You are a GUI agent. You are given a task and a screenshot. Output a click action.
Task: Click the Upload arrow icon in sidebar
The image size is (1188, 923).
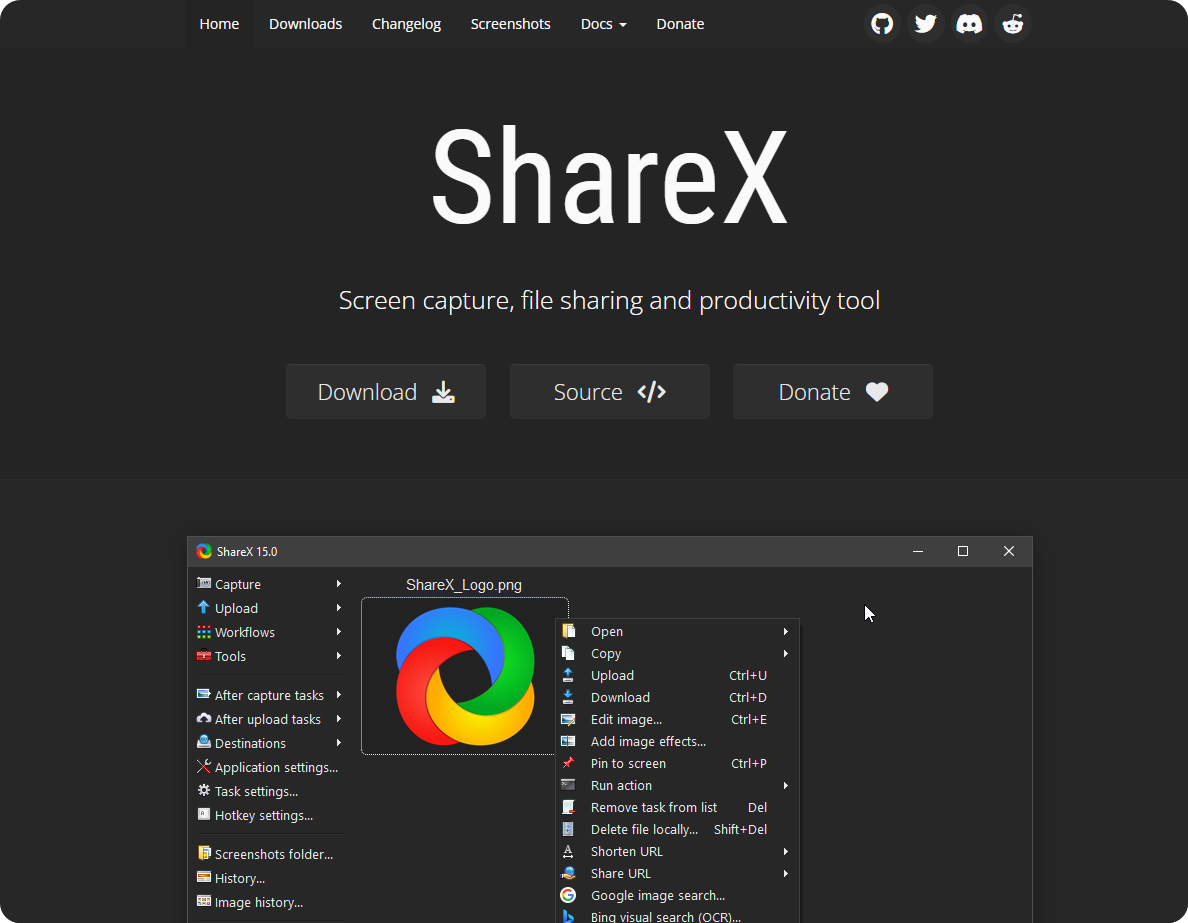coord(203,607)
